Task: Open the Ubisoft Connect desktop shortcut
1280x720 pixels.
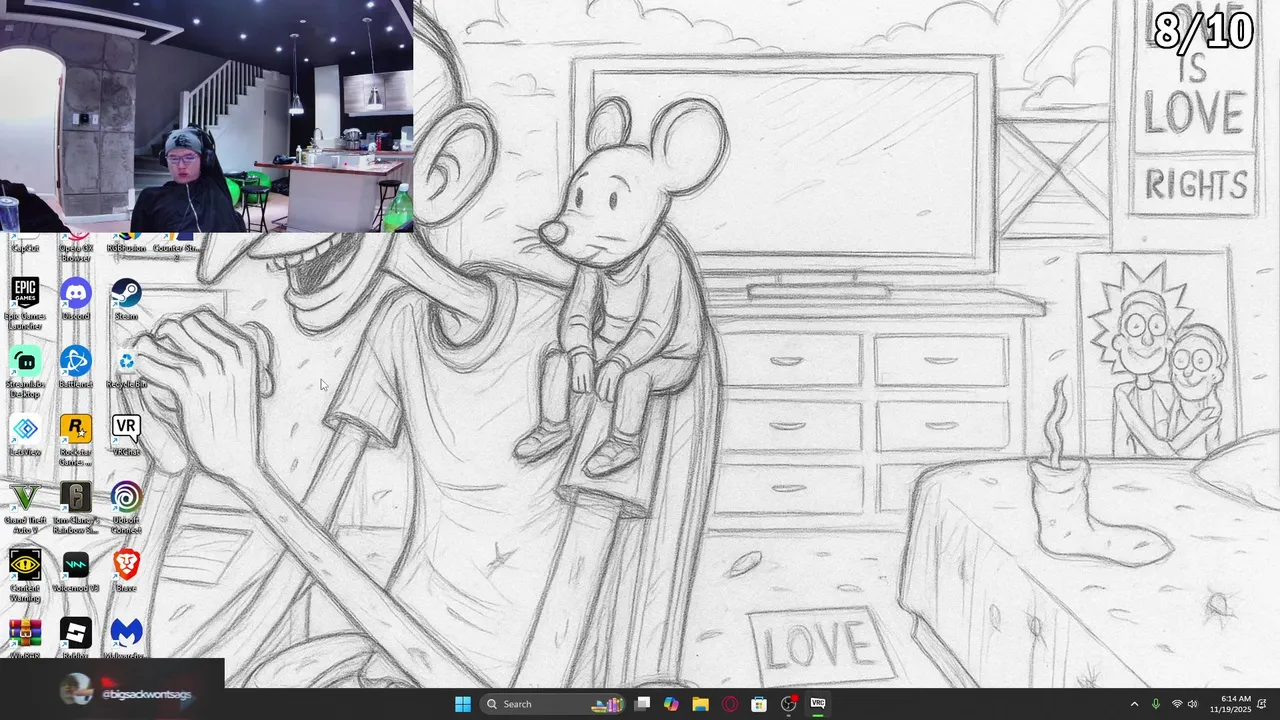Action: pyautogui.click(x=126, y=507)
